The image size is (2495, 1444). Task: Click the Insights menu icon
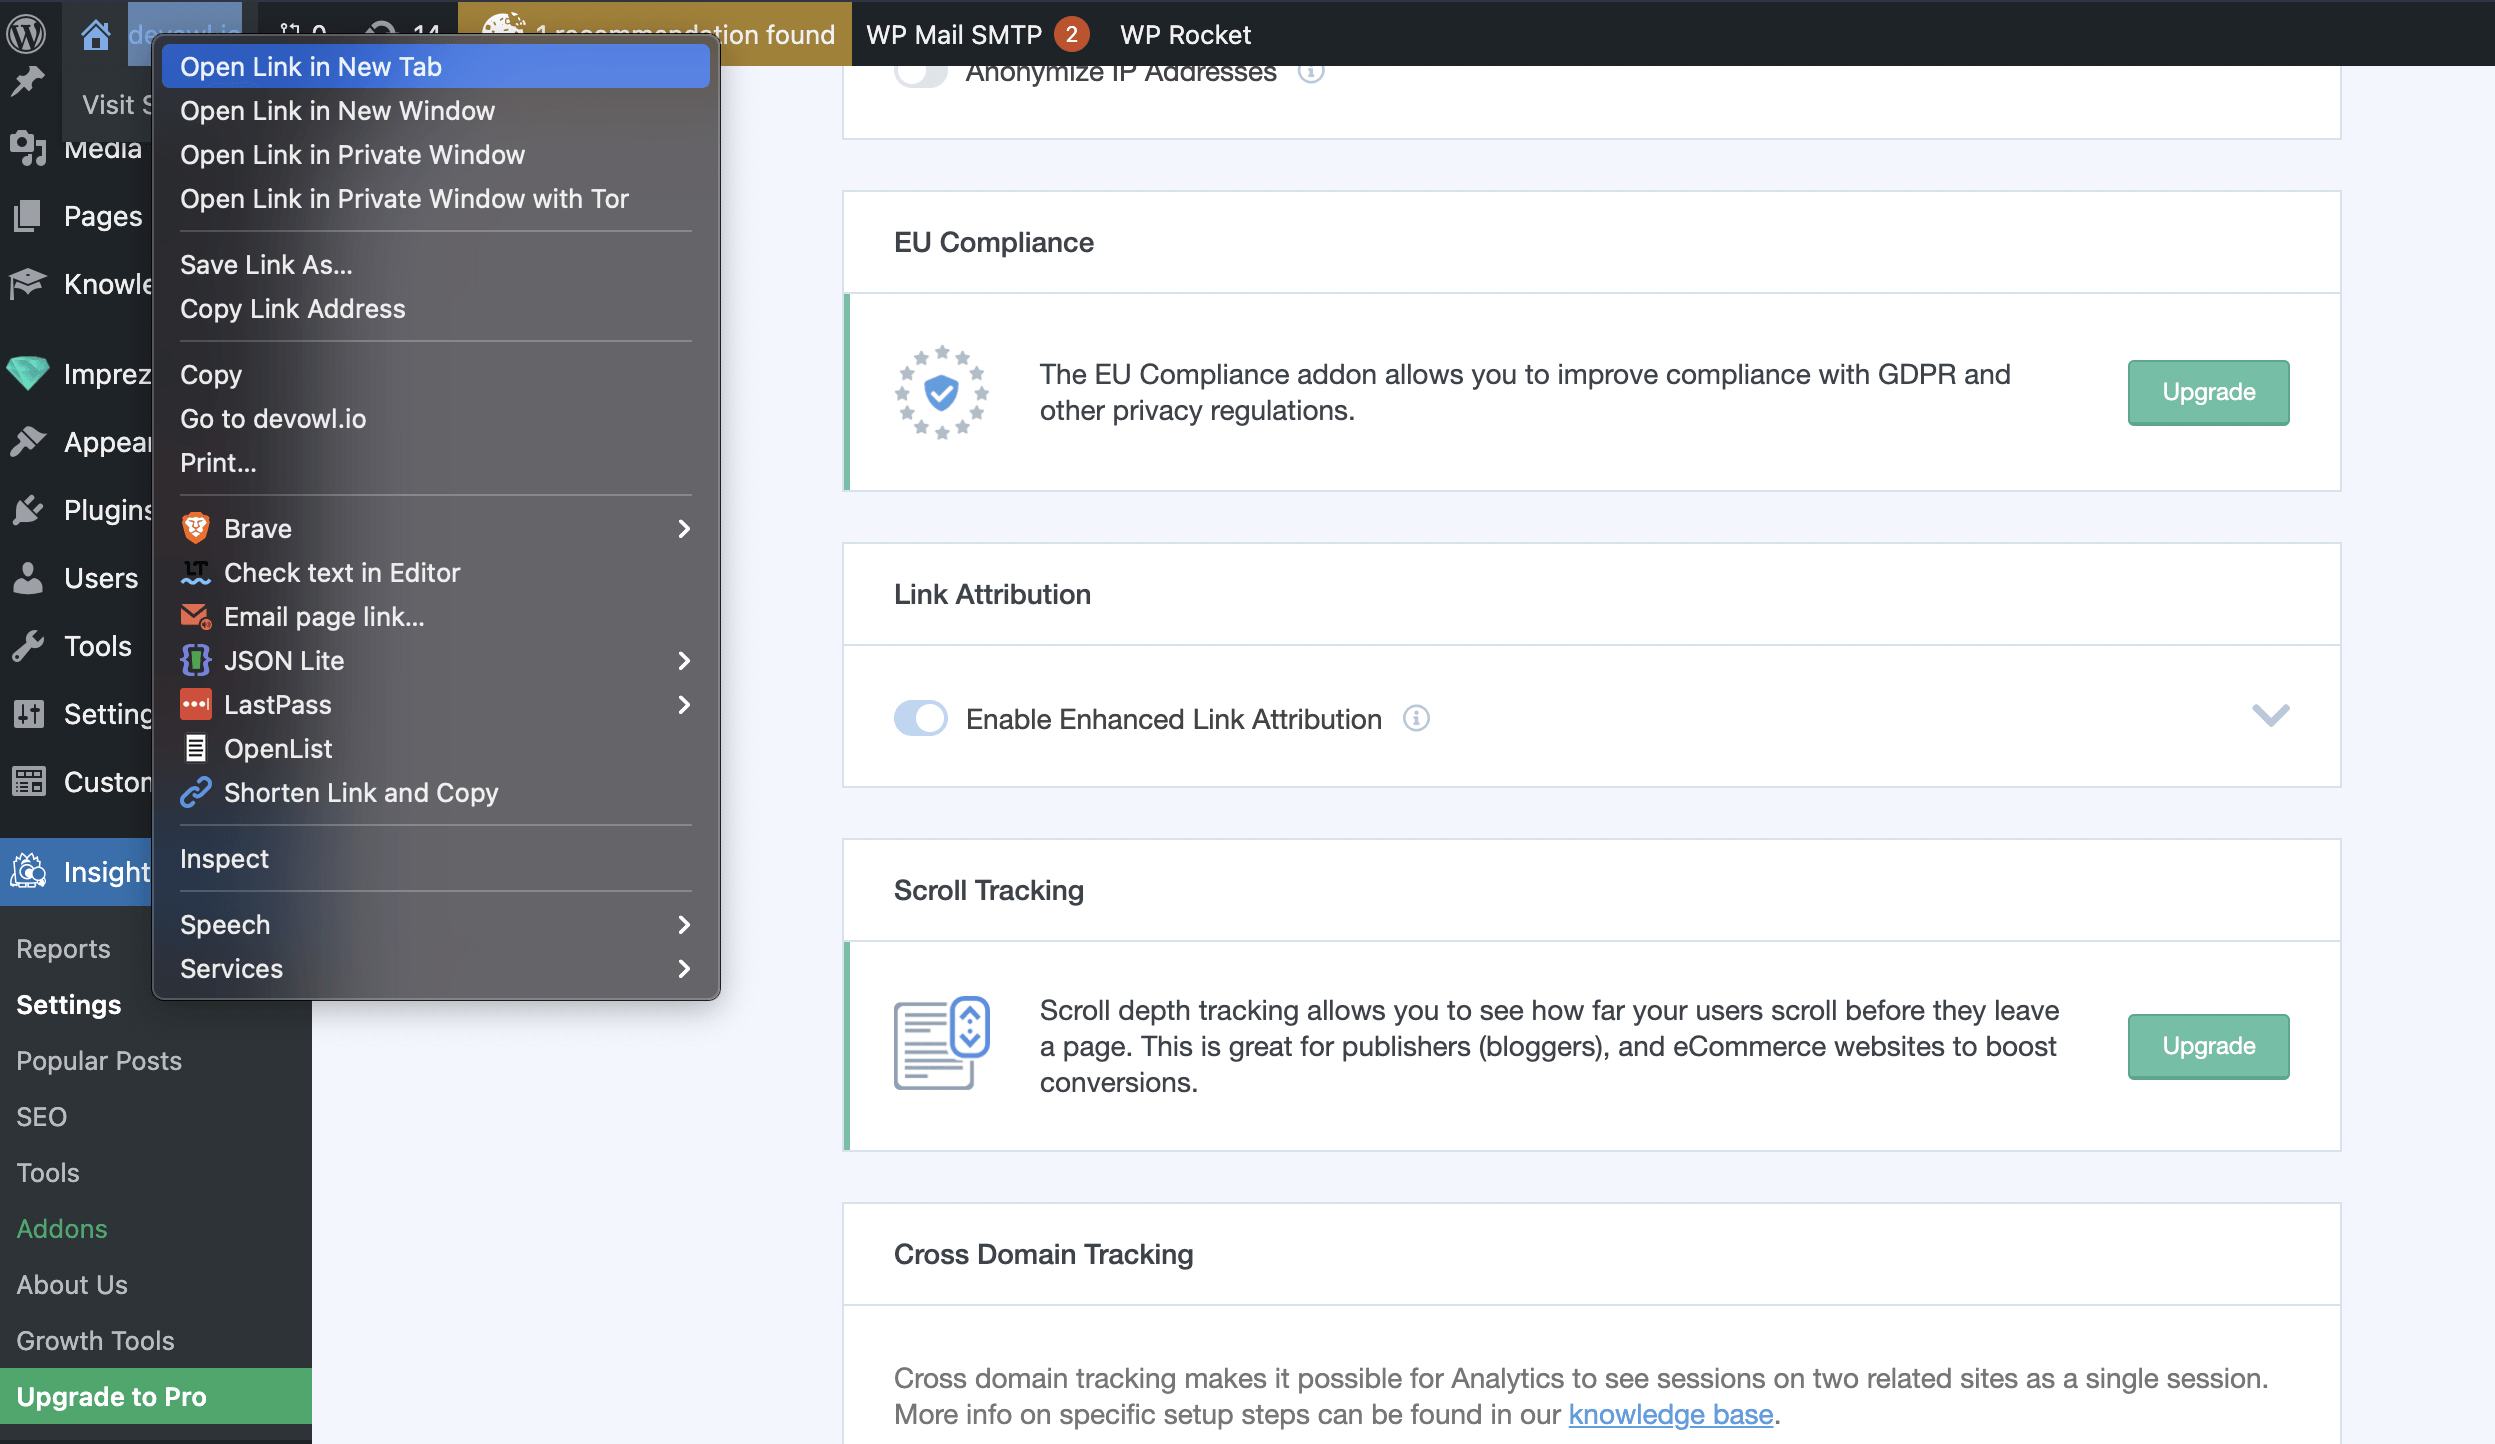(x=28, y=872)
